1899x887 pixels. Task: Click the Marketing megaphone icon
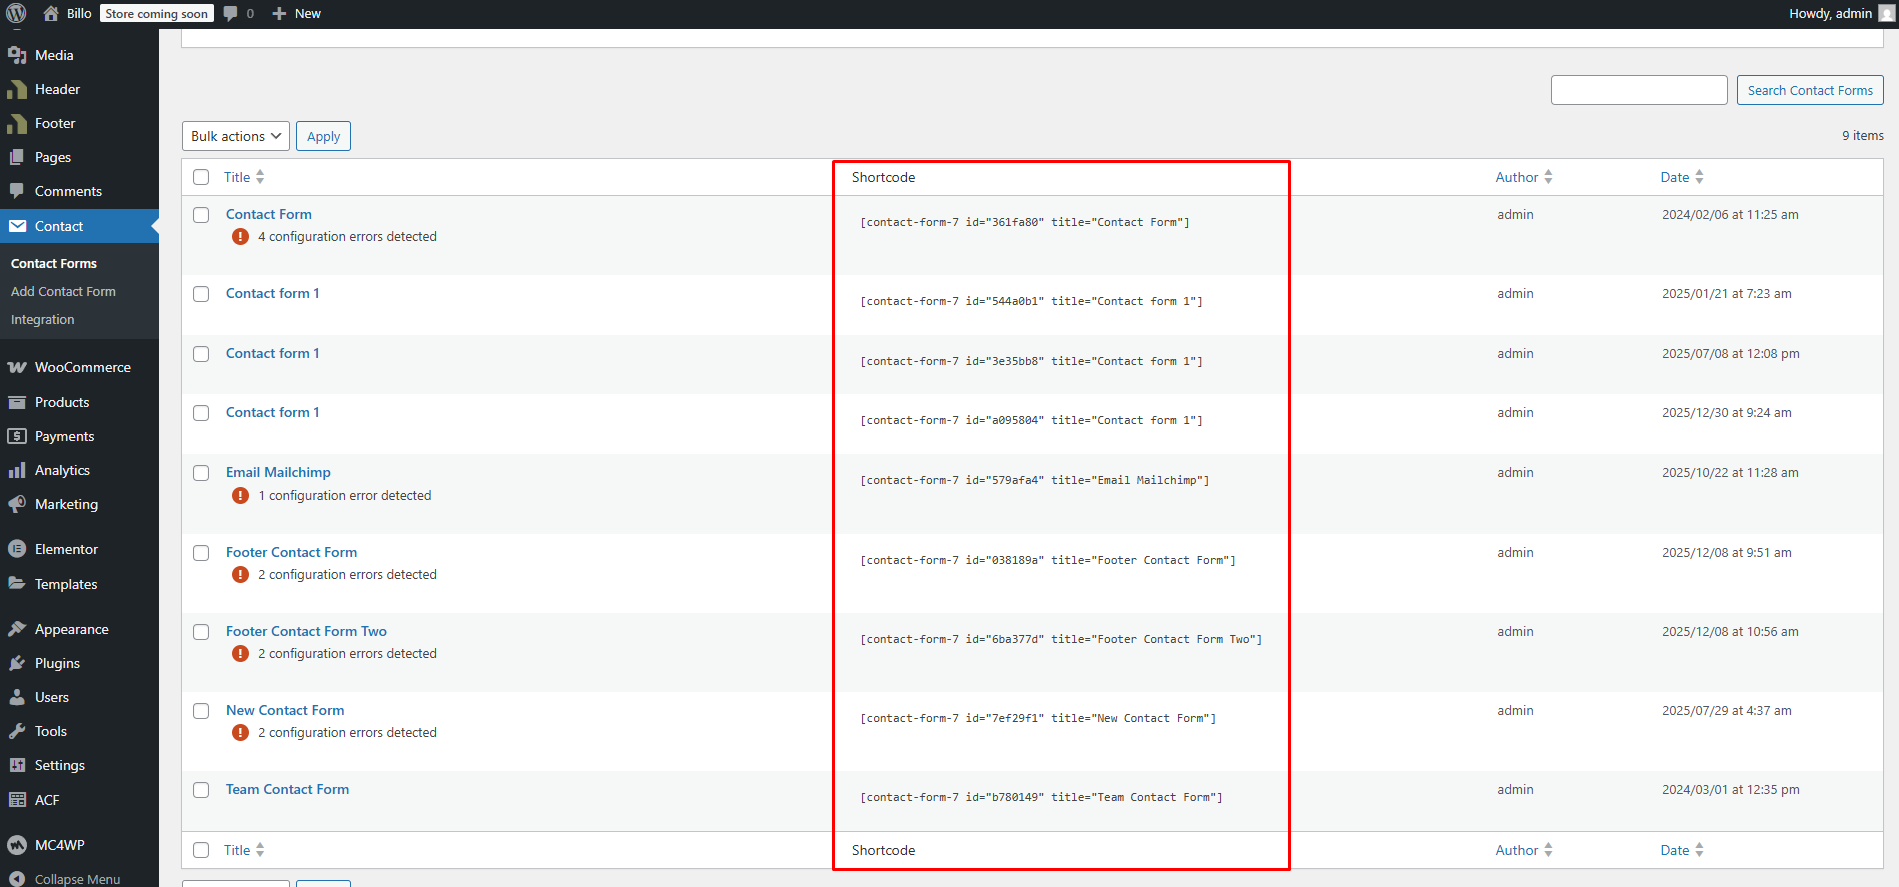(x=17, y=504)
